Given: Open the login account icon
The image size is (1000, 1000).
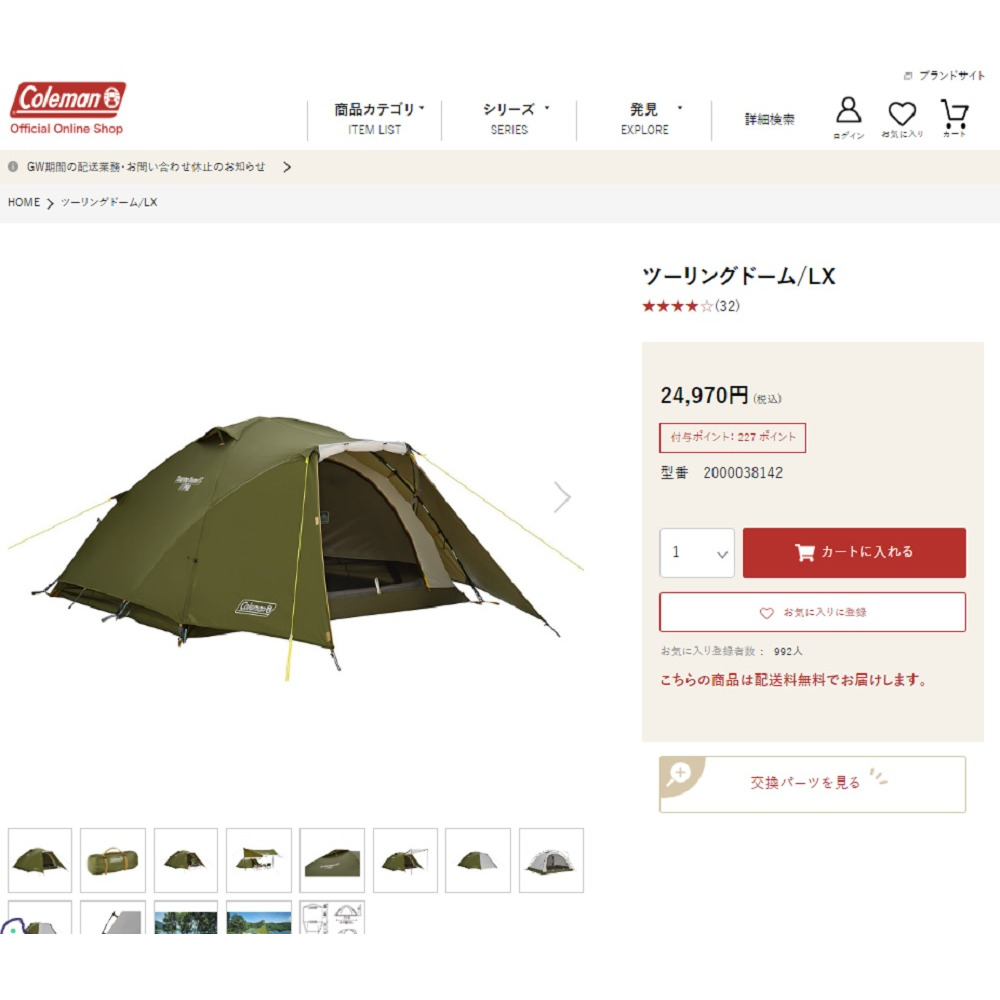Looking at the screenshot, I should [x=848, y=117].
